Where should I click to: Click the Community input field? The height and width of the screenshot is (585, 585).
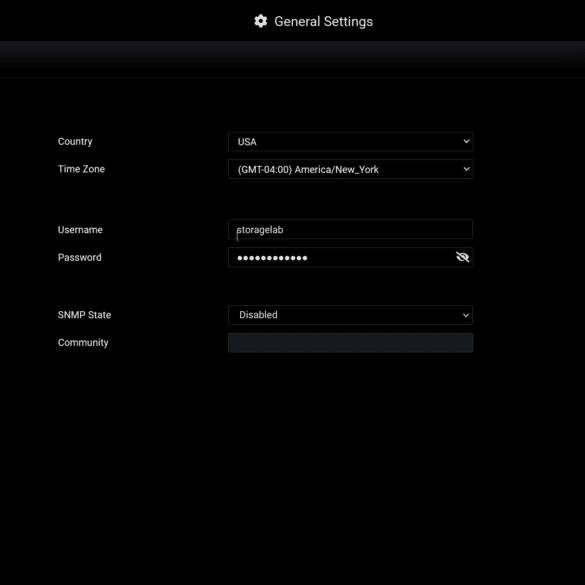pyautogui.click(x=350, y=342)
